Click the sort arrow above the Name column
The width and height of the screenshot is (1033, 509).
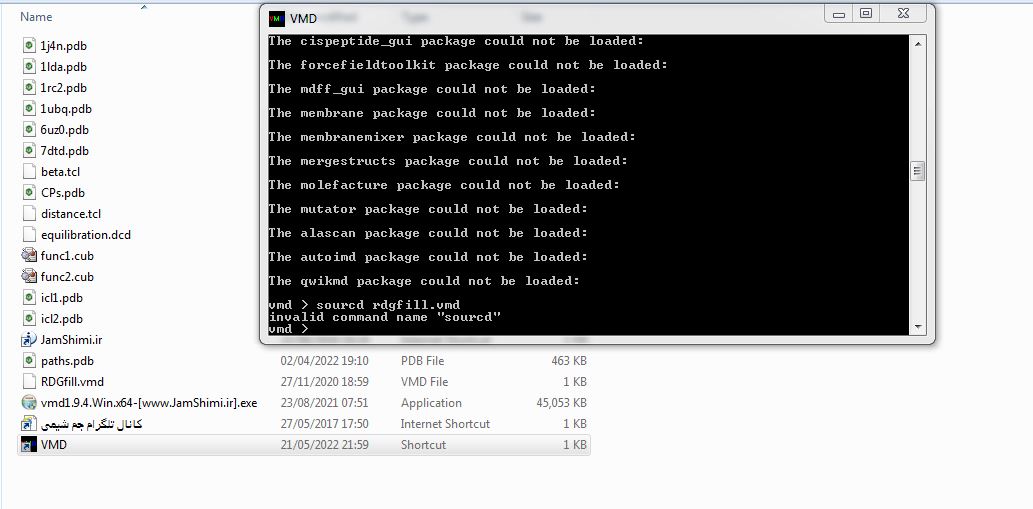(x=144, y=7)
